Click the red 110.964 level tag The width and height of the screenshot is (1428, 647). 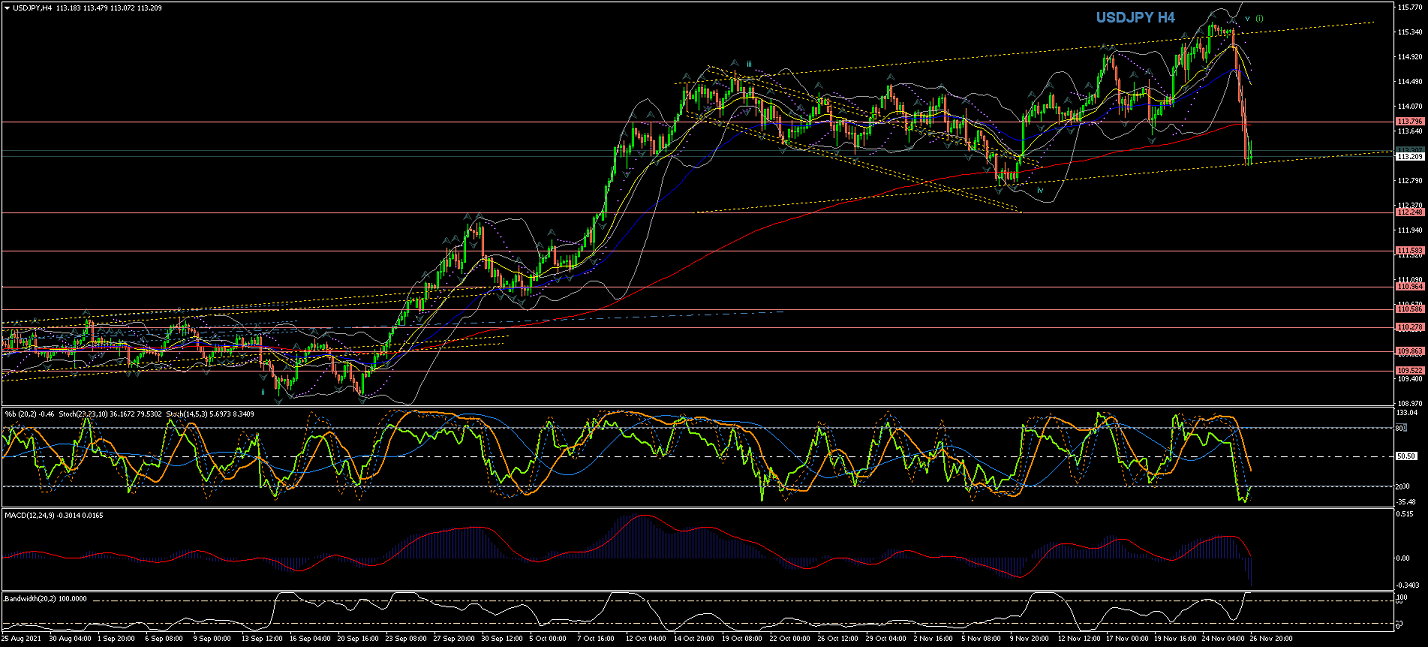(x=1410, y=287)
